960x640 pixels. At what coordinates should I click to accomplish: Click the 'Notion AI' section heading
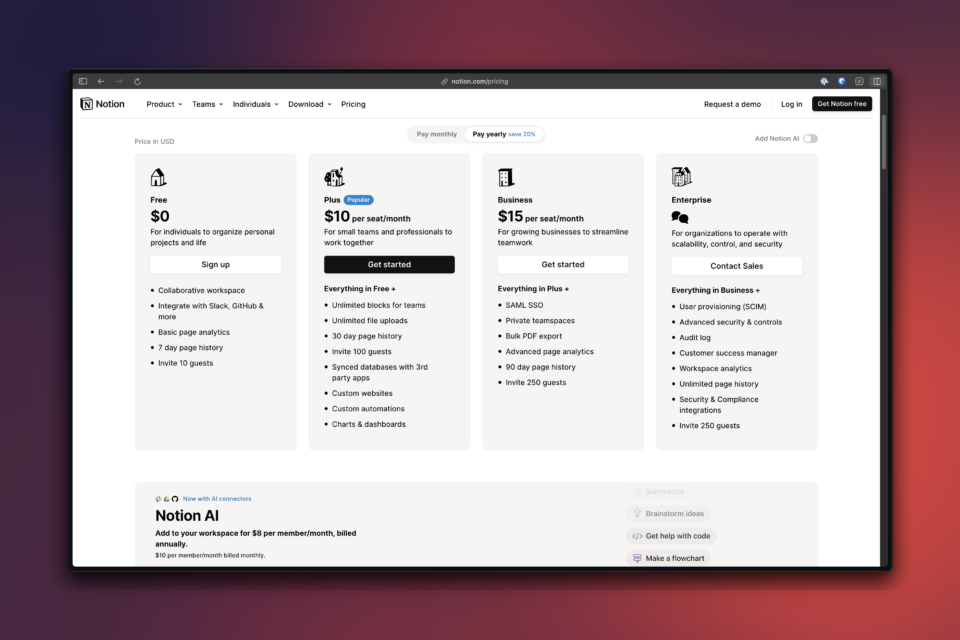(x=187, y=516)
